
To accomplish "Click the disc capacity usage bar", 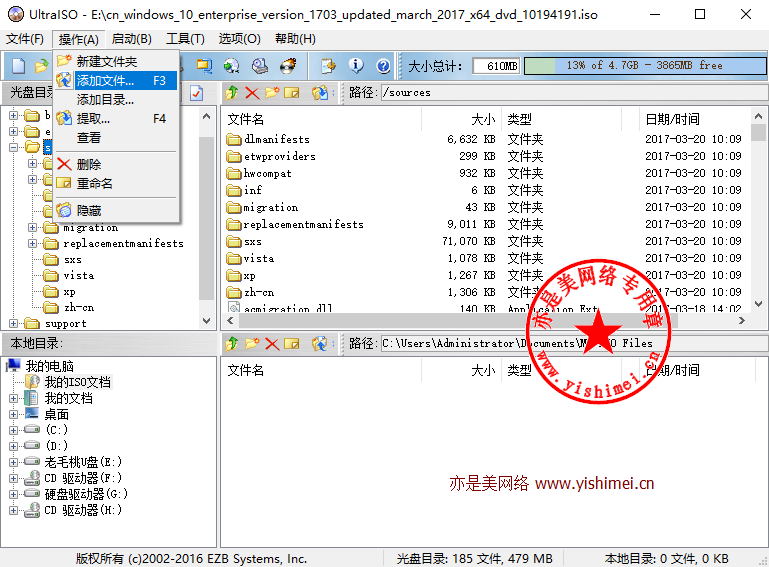I will click(x=644, y=66).
